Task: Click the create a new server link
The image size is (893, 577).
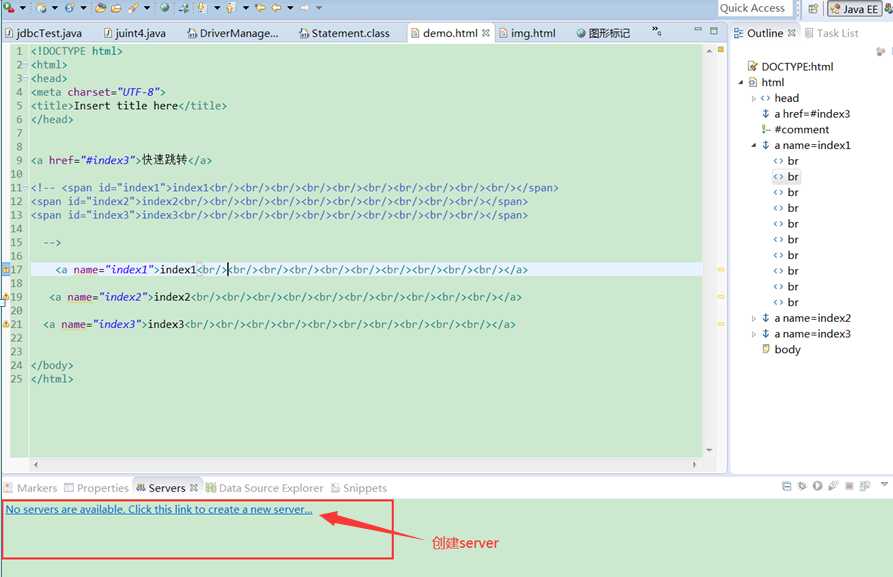Action: coord(159,509)
